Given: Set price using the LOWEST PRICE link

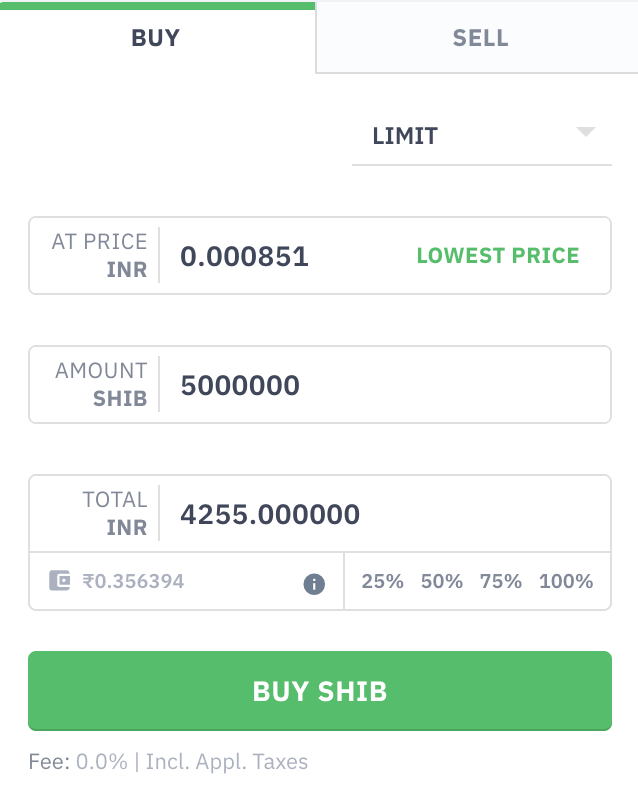Looking at the screenshot, I should 498,256.
